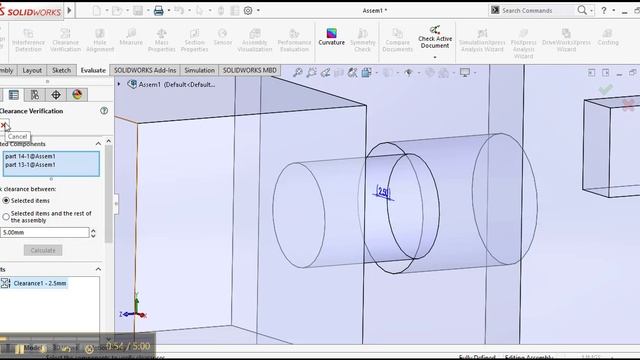Switch to the SOLIDWORKS Add-Ins tab
This screenshot has height=360, width=640.
(x=145, y=70)
